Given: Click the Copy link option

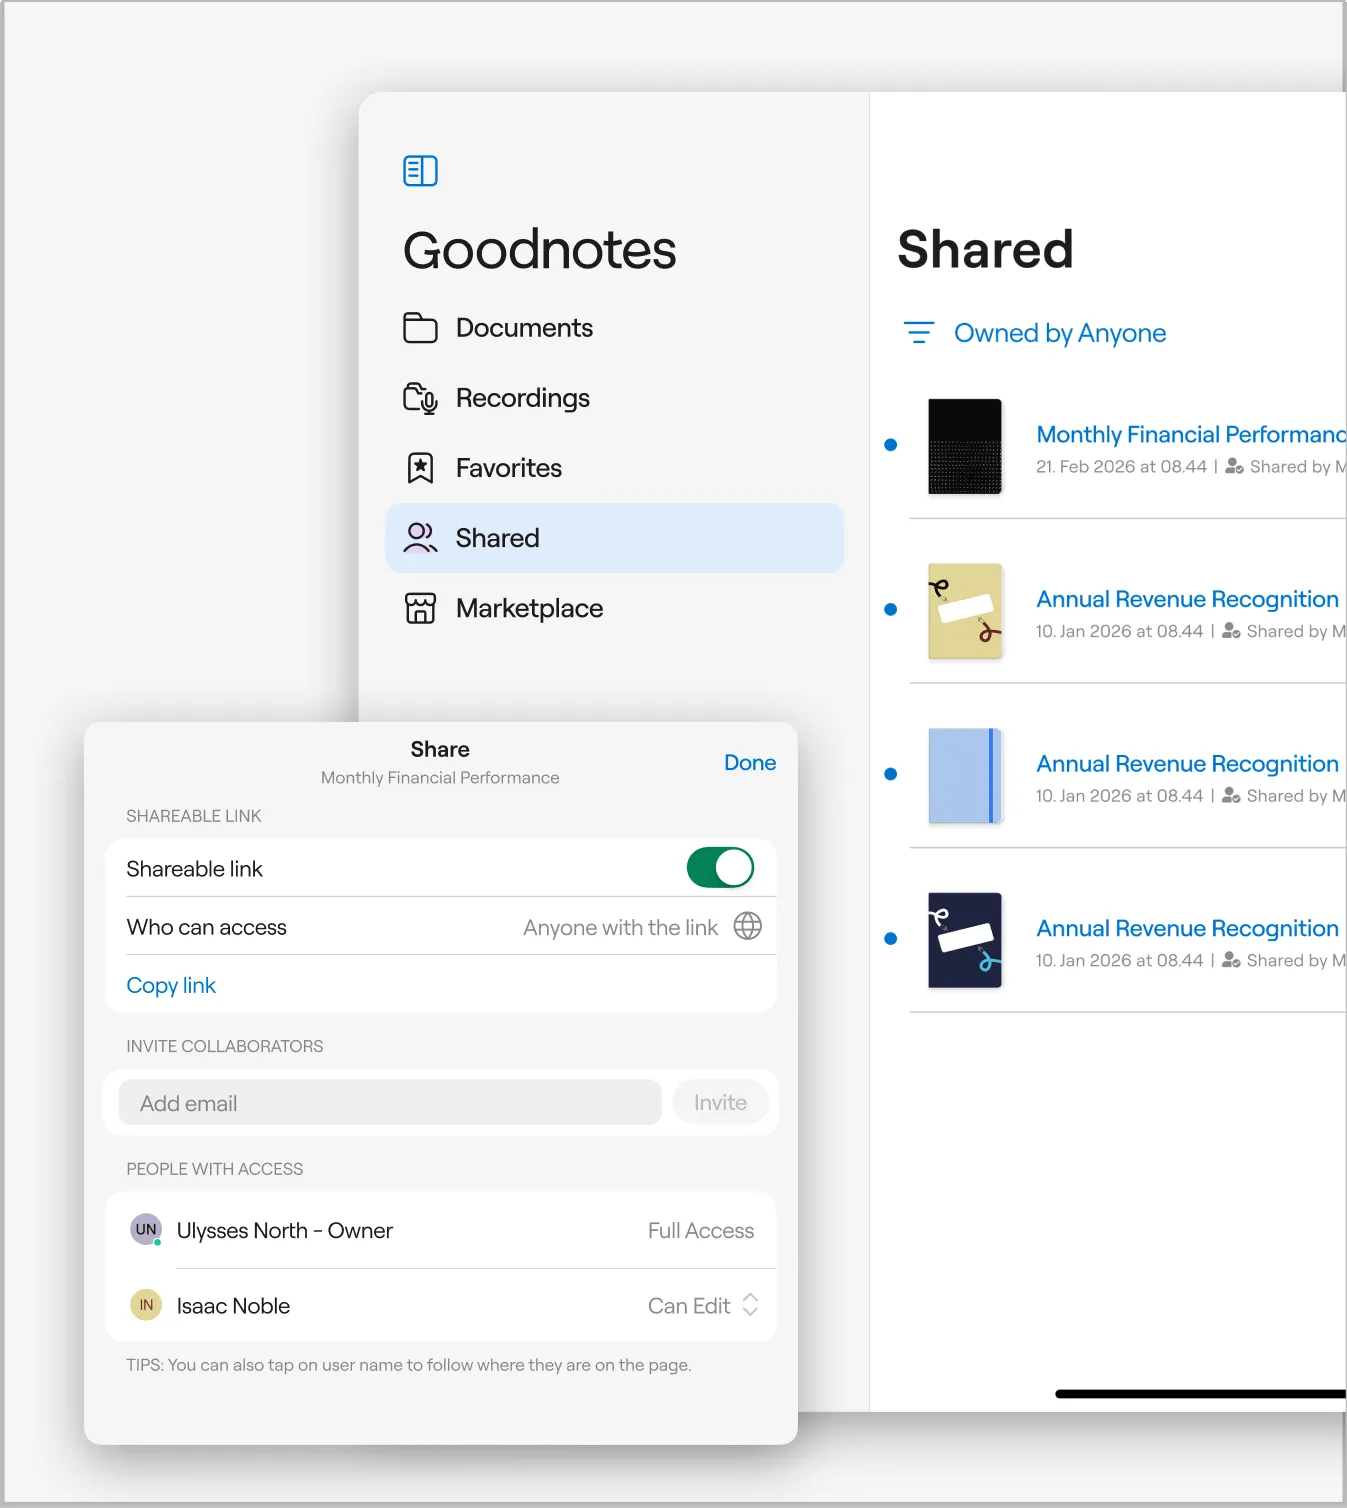Looking at the screenshot, I should coord(171,985).
